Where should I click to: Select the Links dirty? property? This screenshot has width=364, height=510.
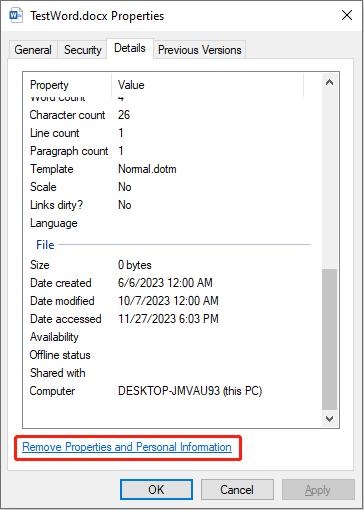tap(56, 205)
